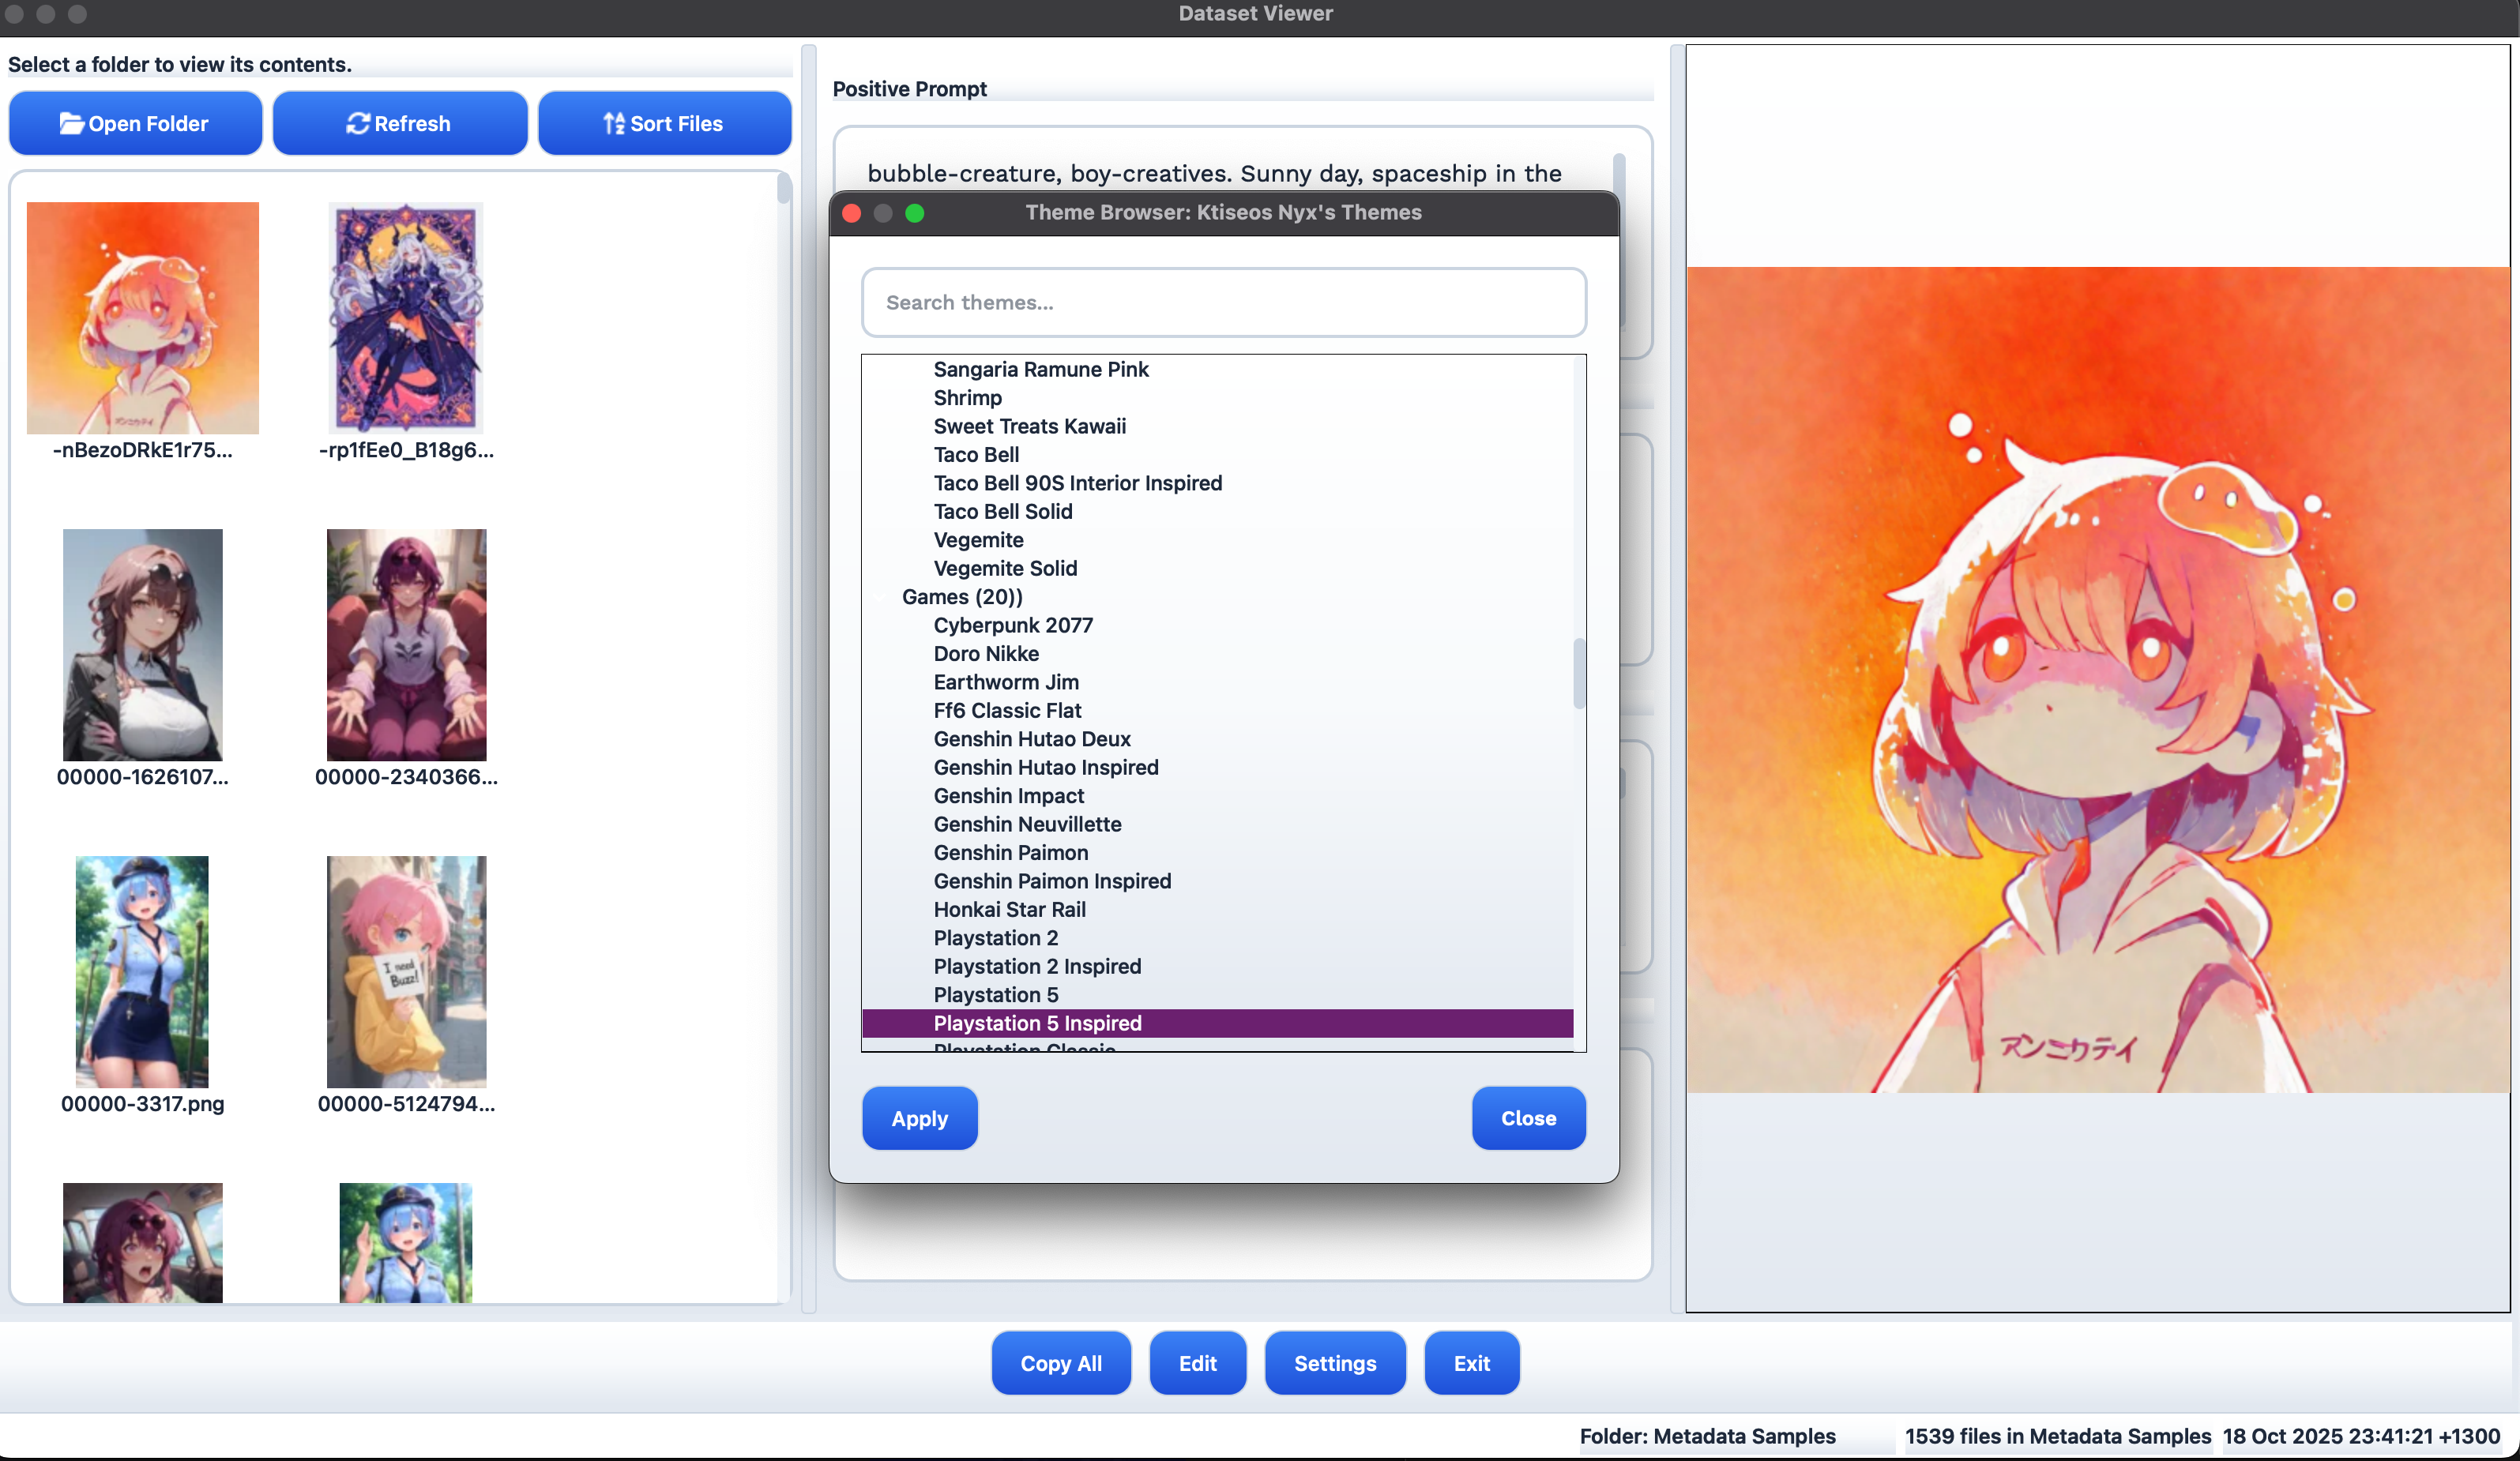Screen dimensions: 2520x1461
Task: Click the Copy All button
Action: click(x=1060, y=1362)
